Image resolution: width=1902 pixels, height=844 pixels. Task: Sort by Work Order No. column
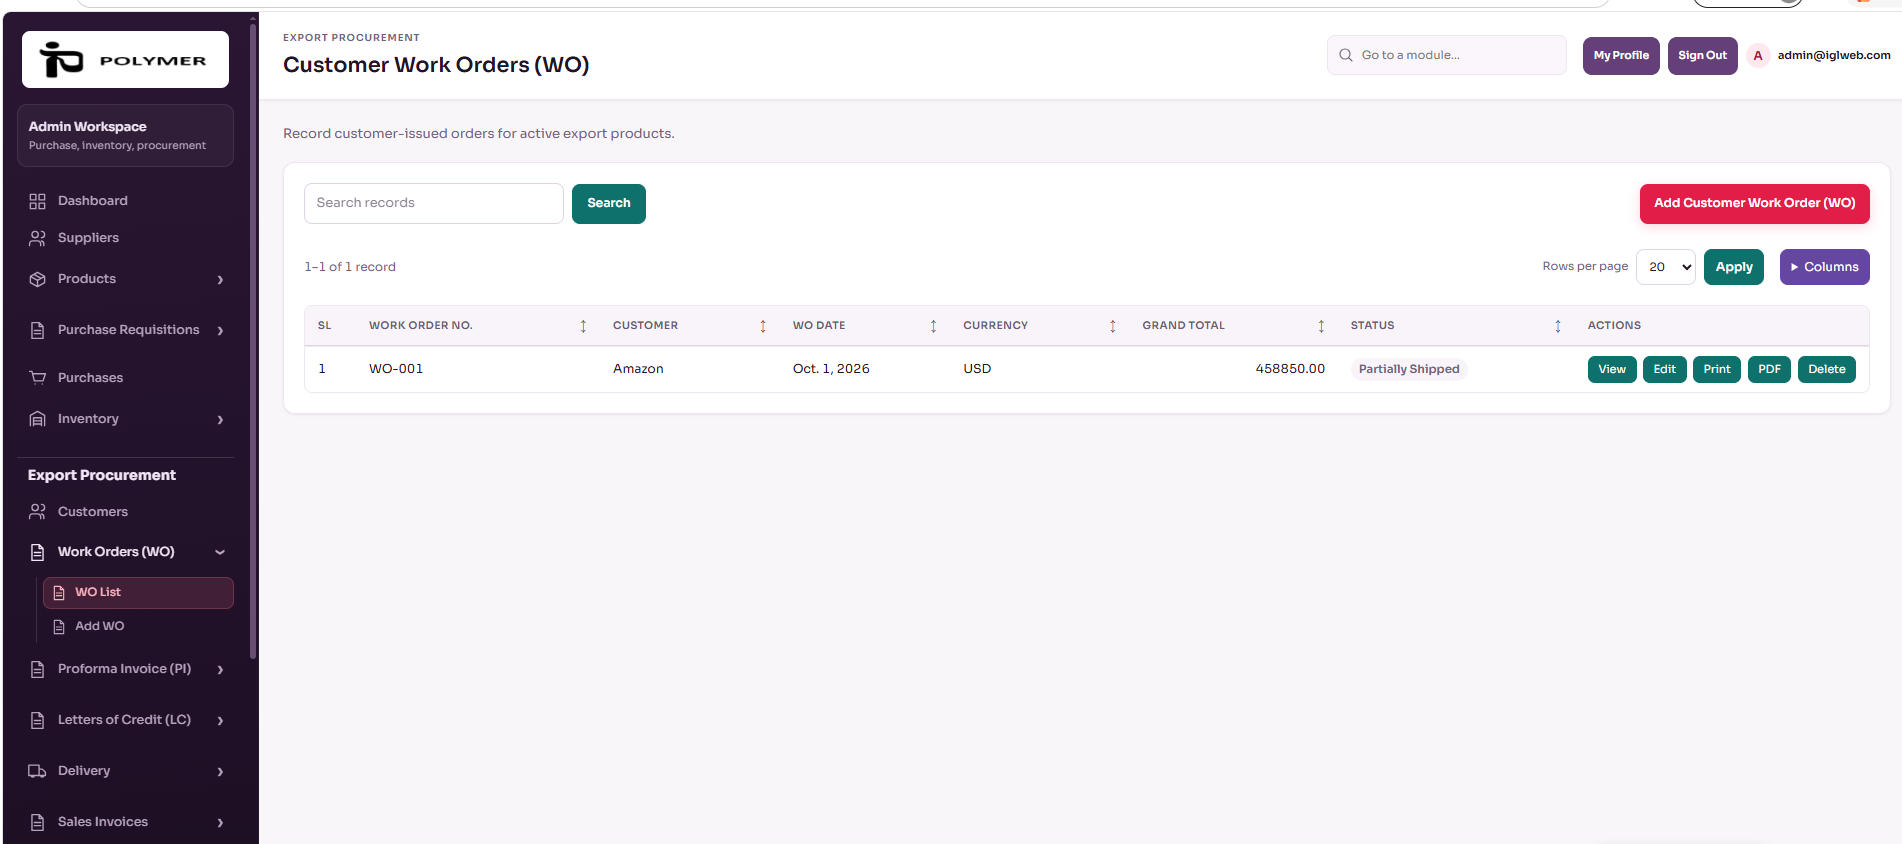point(583,326)
